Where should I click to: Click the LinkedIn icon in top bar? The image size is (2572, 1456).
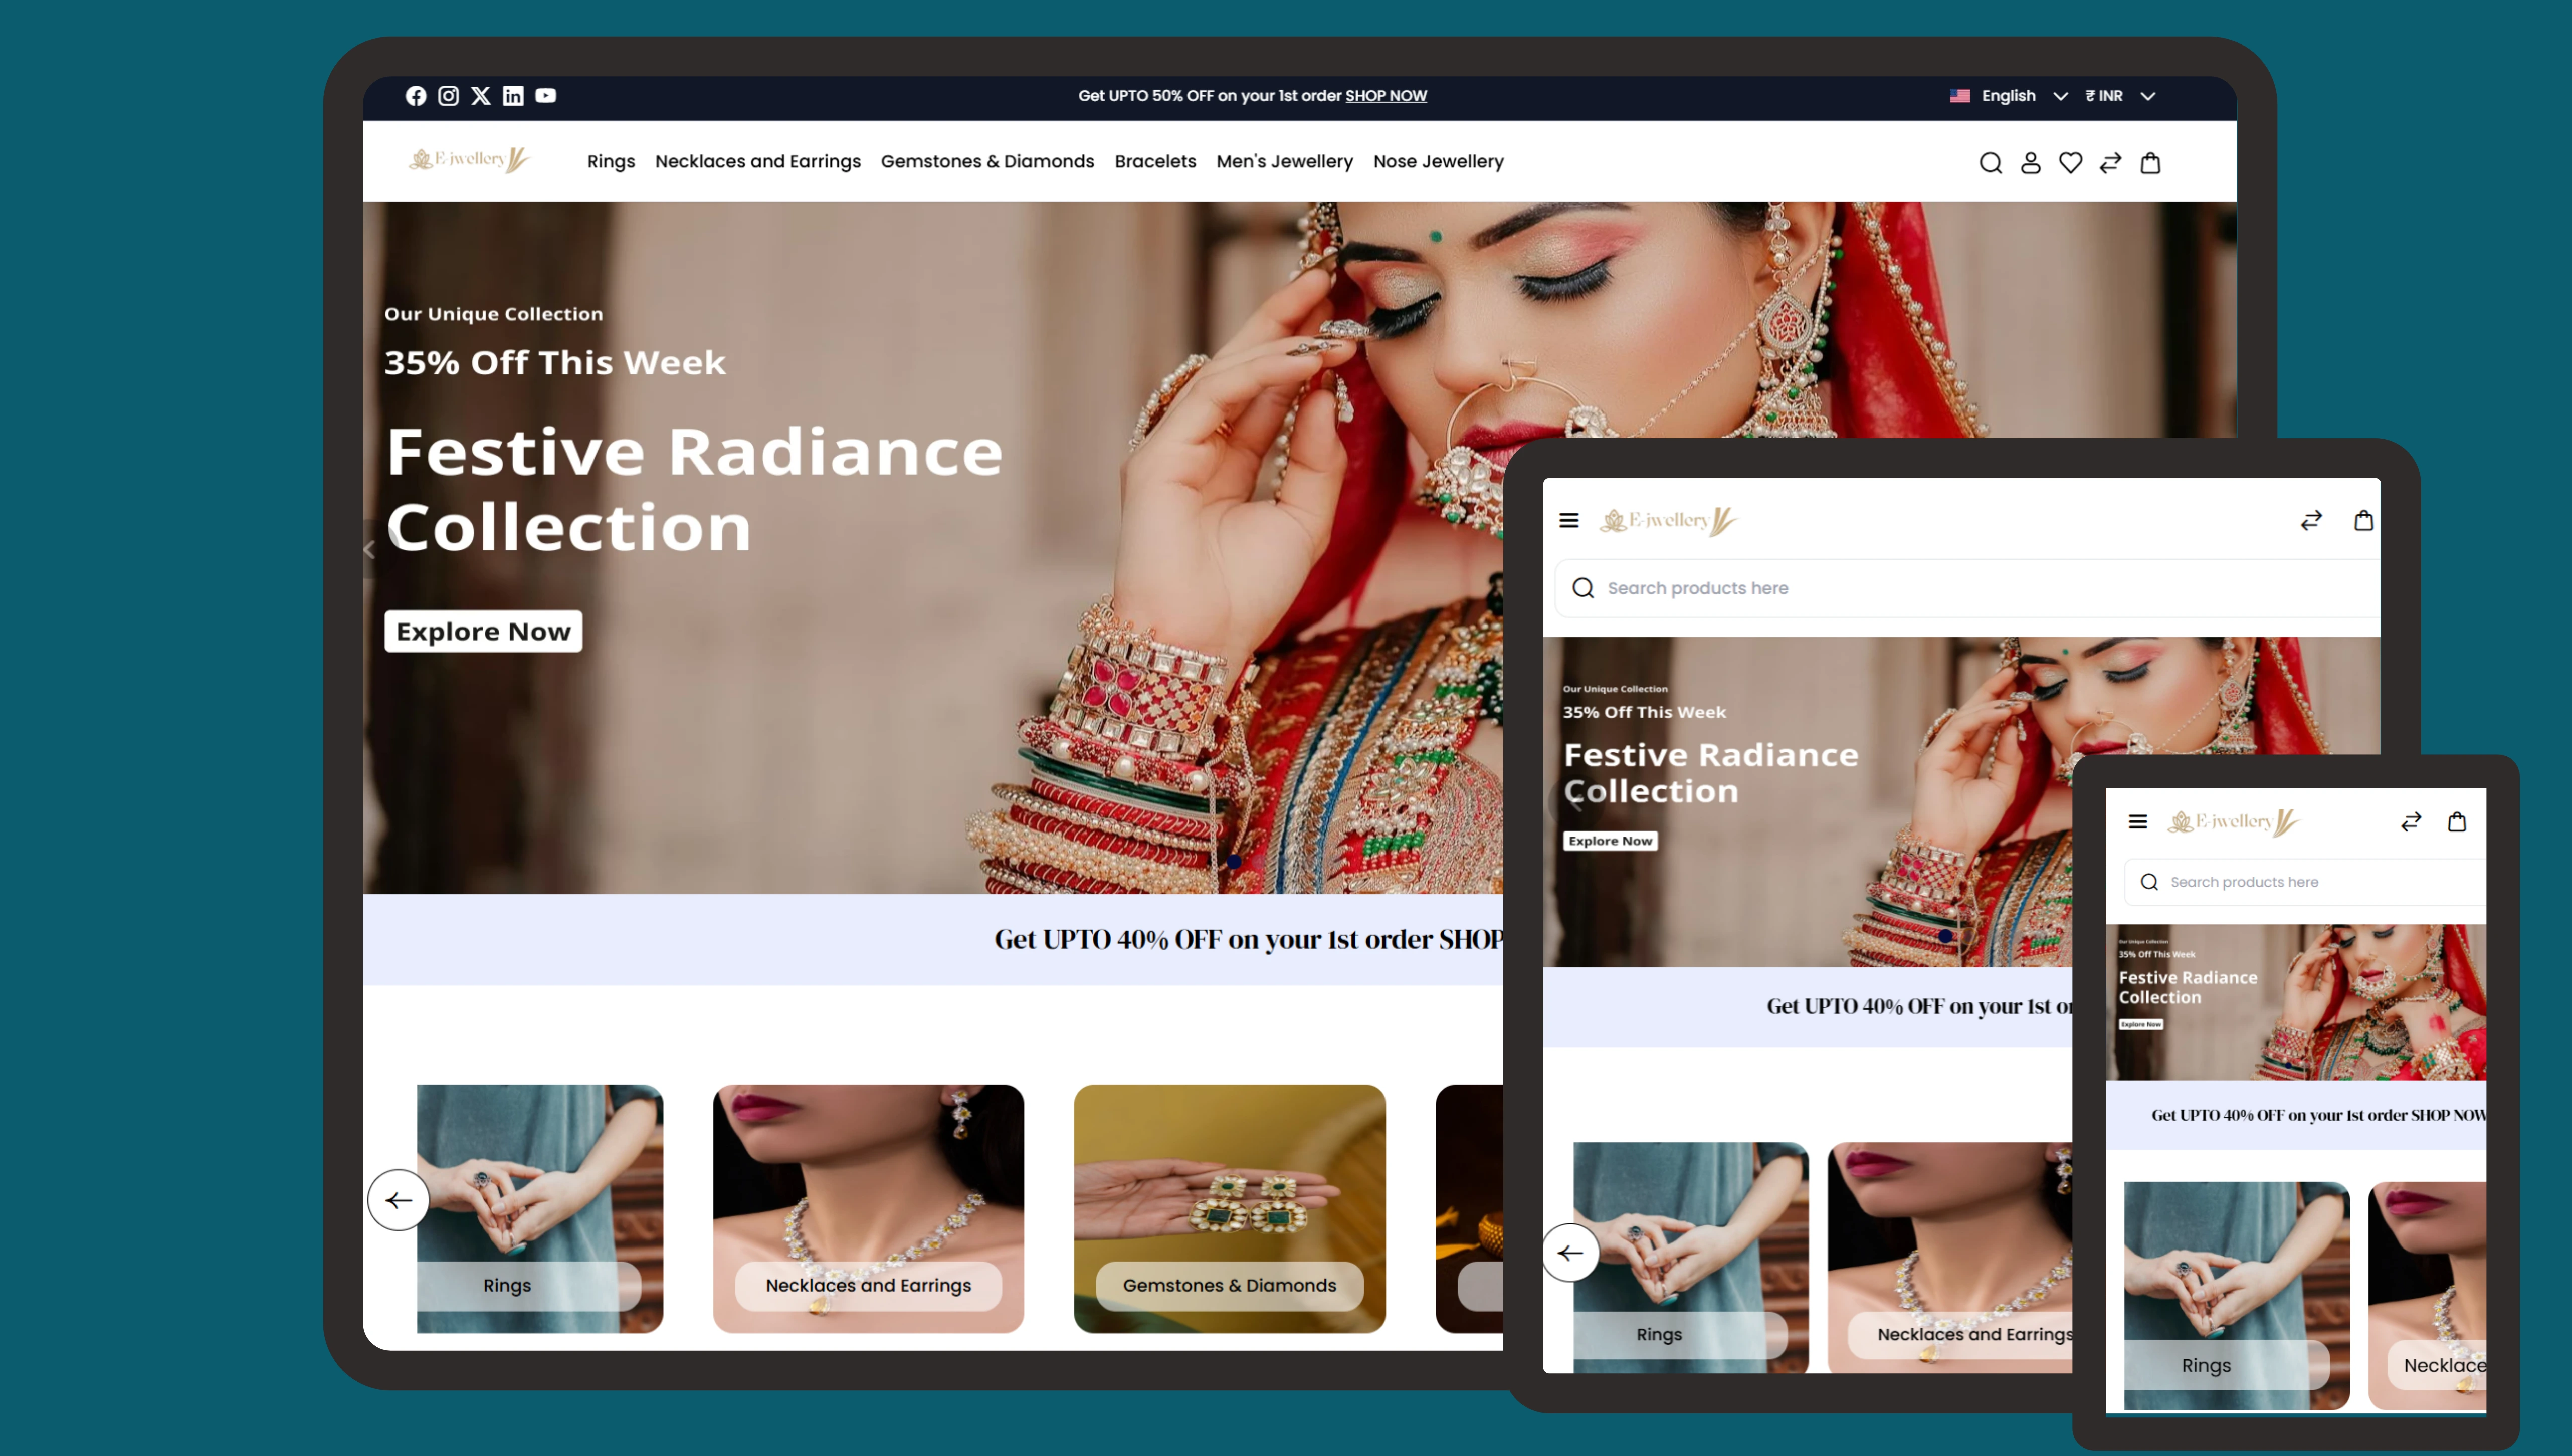click(x=513, y=96)
